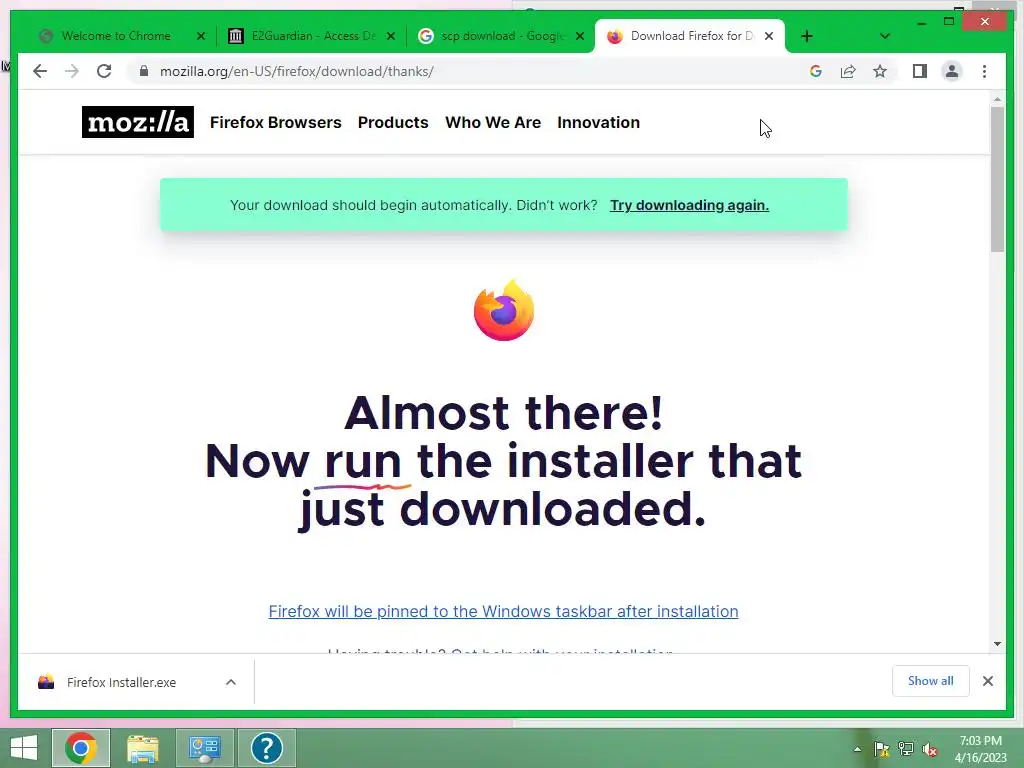Open a new tab with the plus button

point(807,36)
